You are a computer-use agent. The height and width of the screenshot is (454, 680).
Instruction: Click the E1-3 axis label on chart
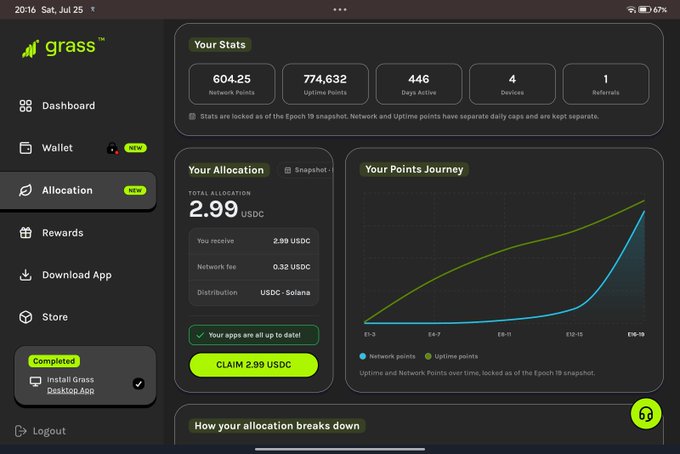click(x=369, y=334)
